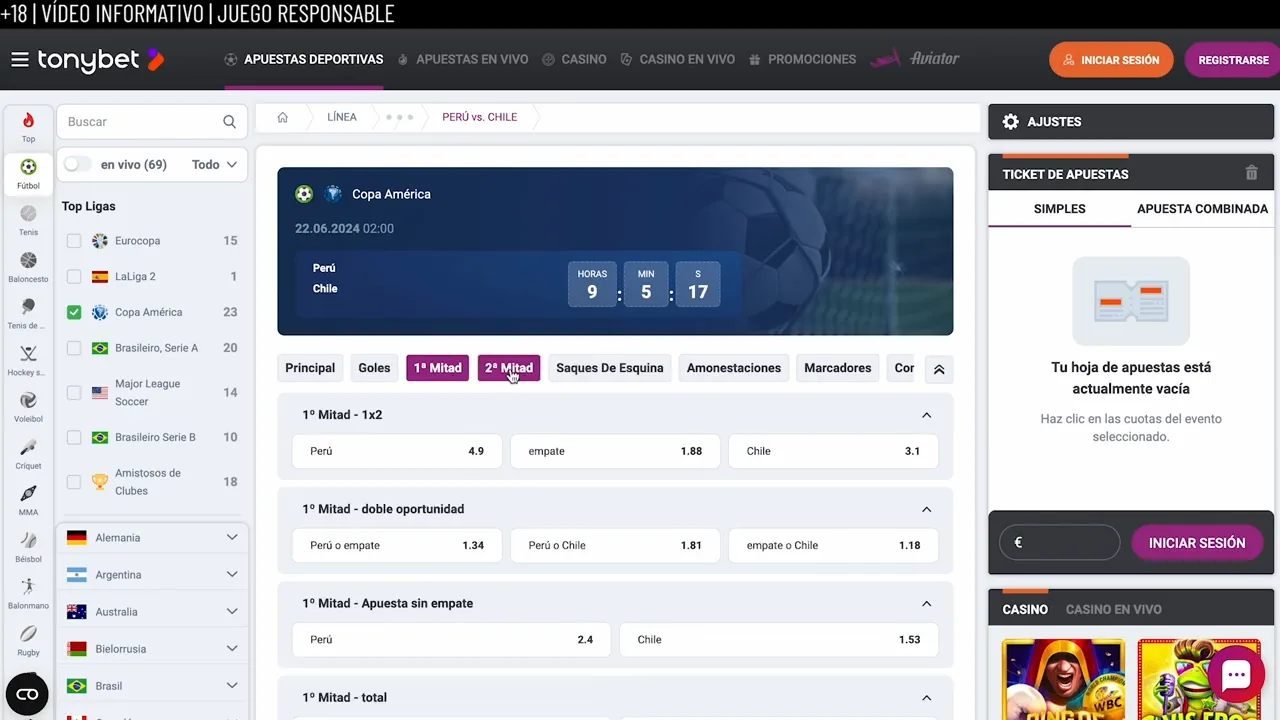The height and width of the screenshot is (720, 1280).
Task: Click the Ajustes gear icon
Action: [x=1010, y=121]
